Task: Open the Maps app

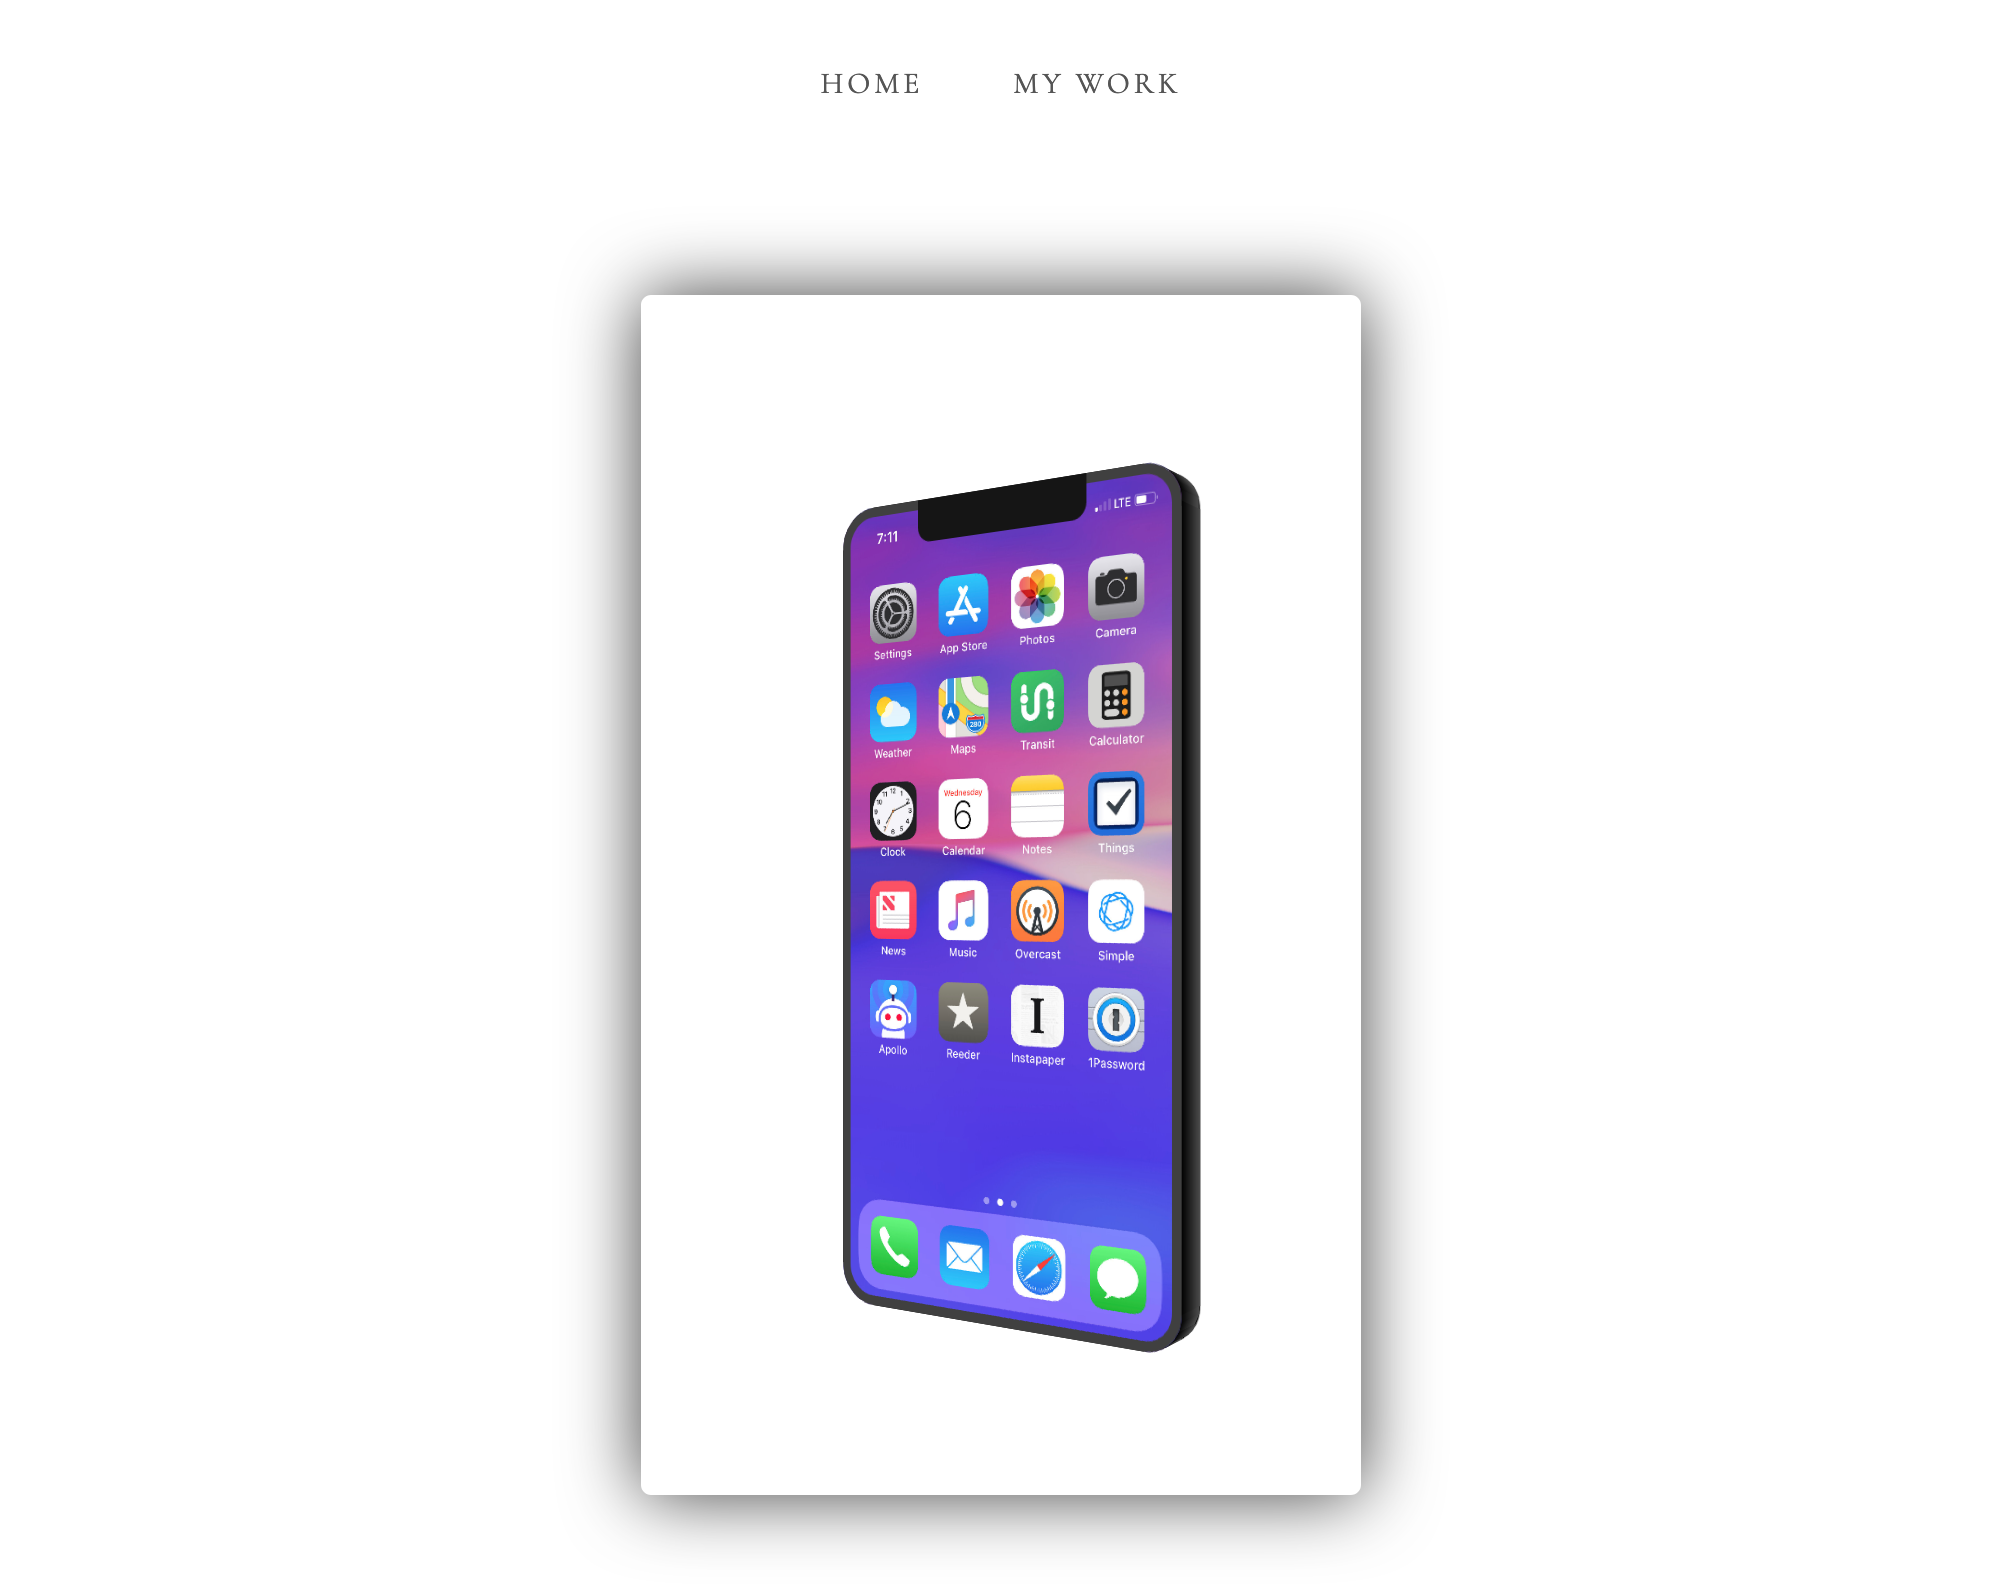Action: click(x=960, y=708)
